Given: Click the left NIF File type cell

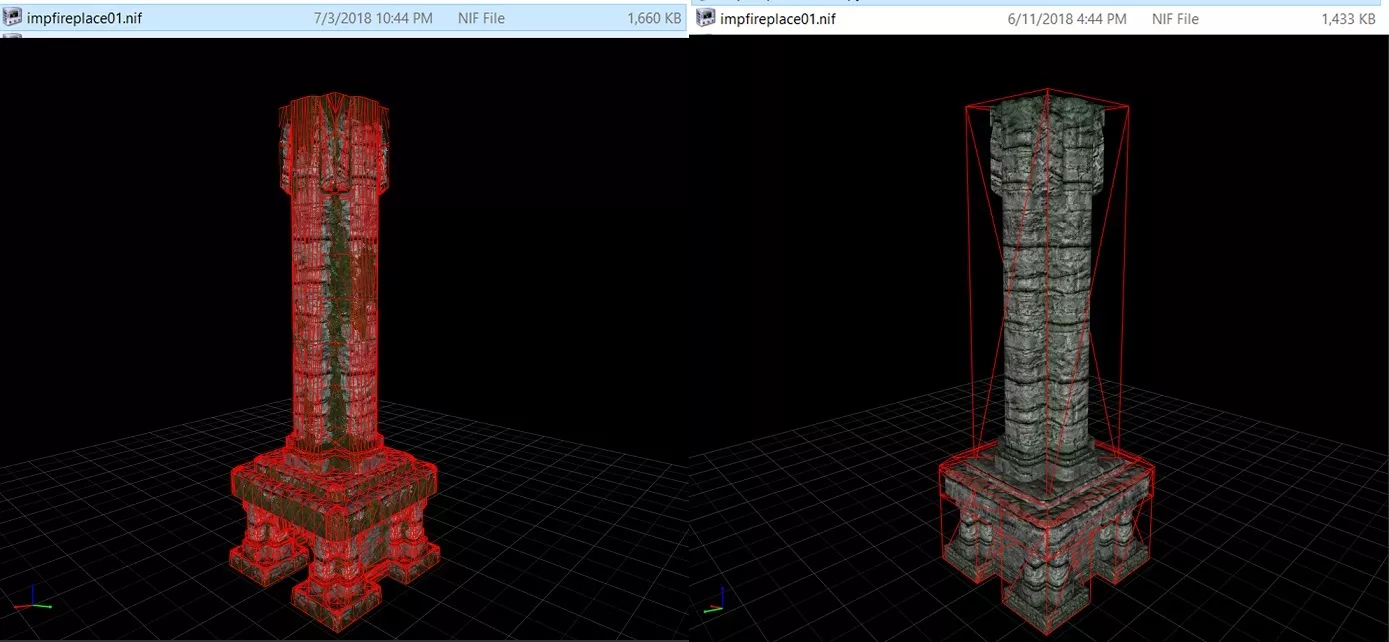Looking at the screenshot, I should pos(481,18).
